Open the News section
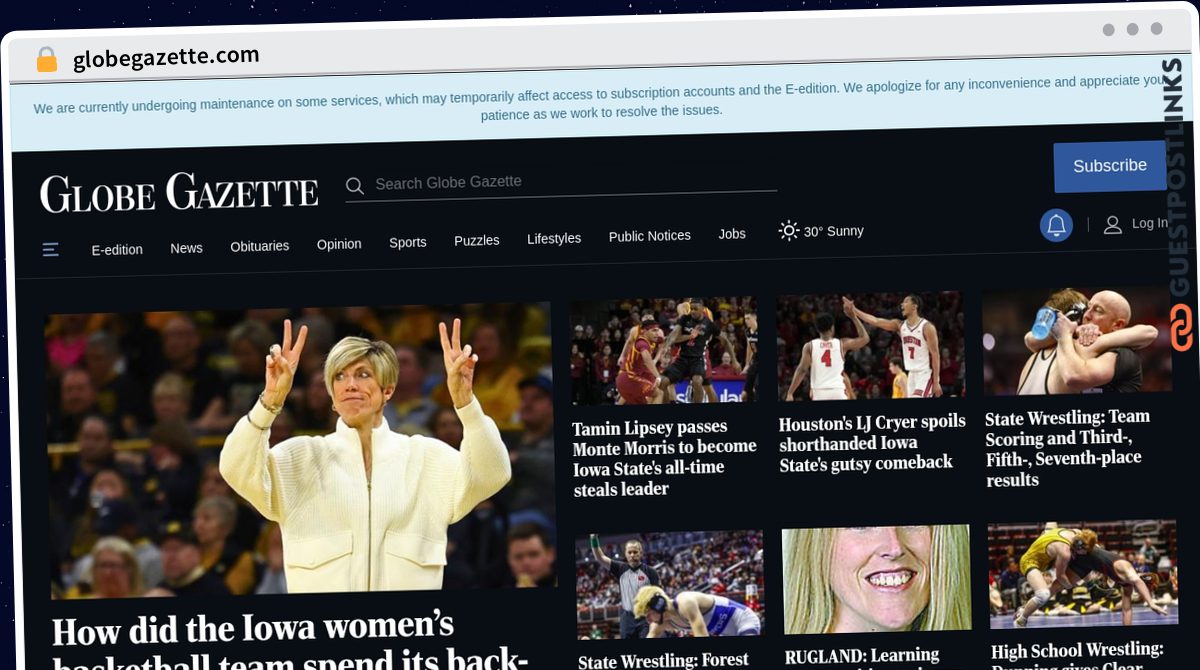This screenshot has width=1200, height=670. pos(186,248)
